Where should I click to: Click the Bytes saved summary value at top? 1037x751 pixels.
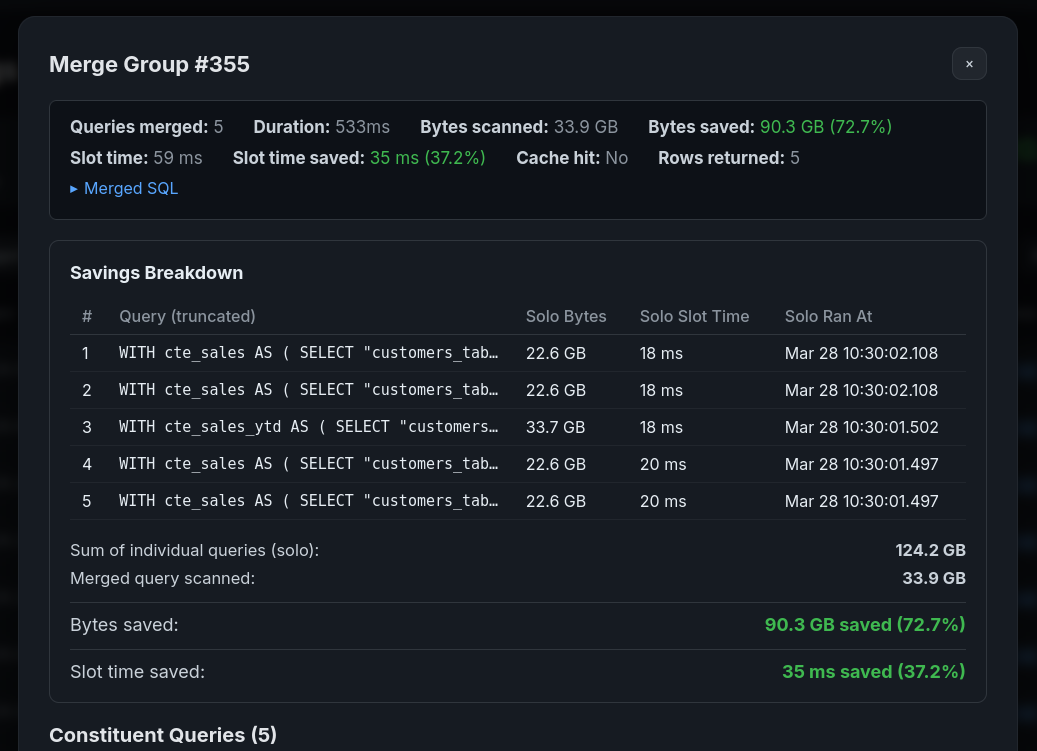pyautogui.click(x=825, y=127)
